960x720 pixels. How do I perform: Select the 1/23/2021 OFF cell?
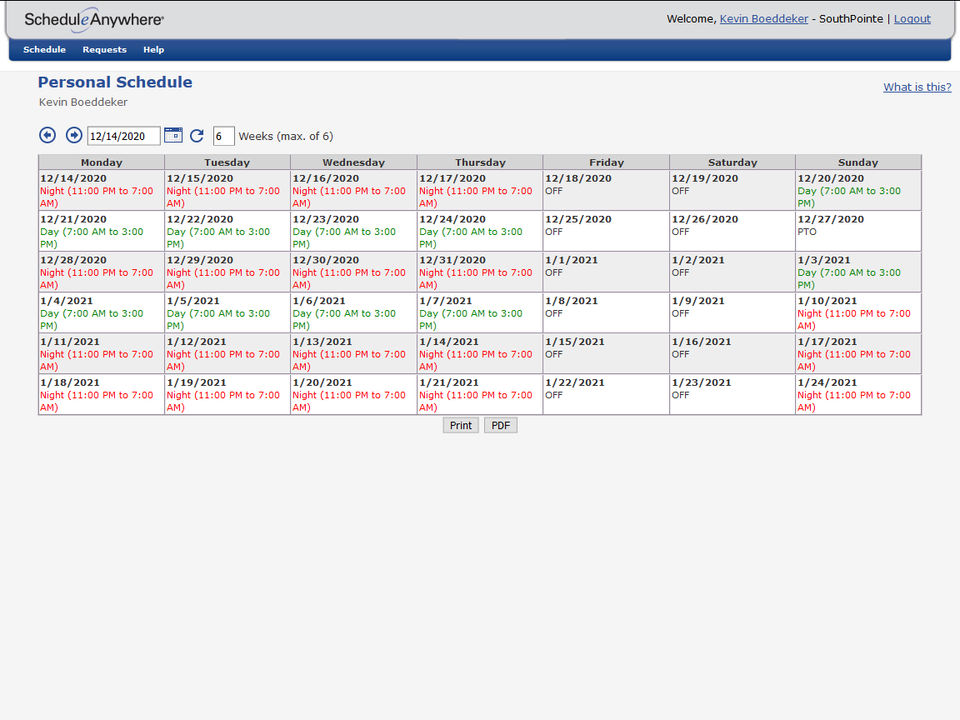pyautogui.click(x=732, y=394)
